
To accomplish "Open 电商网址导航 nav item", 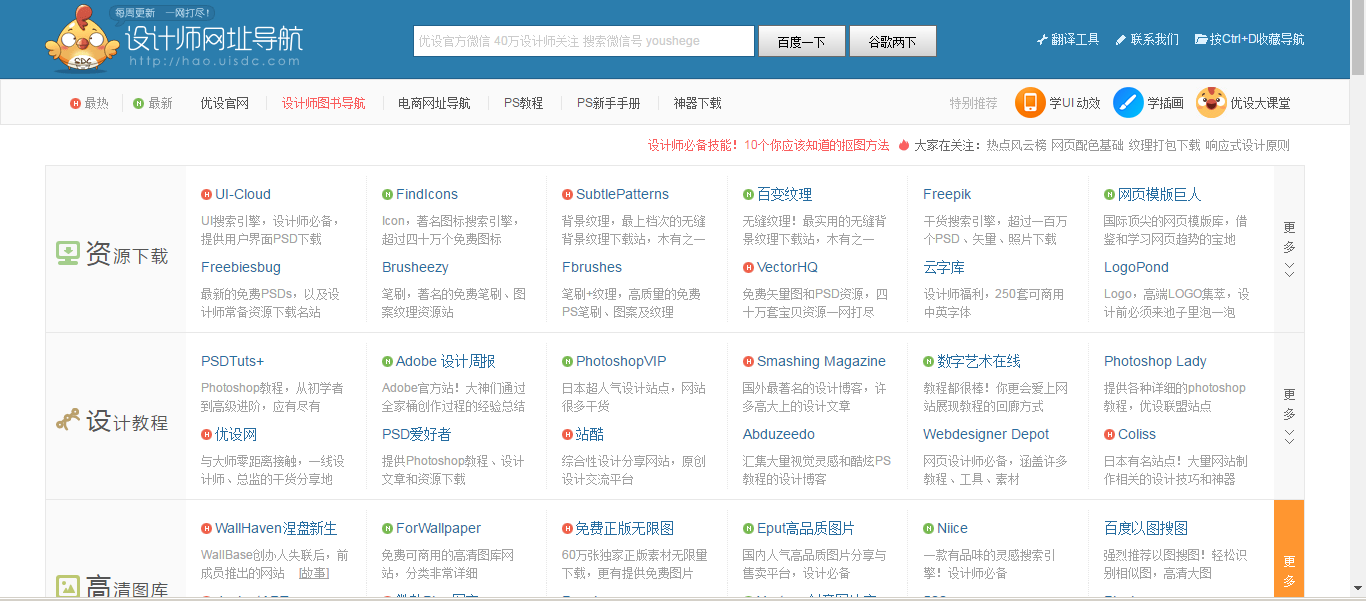I will (x=434, y=103).
